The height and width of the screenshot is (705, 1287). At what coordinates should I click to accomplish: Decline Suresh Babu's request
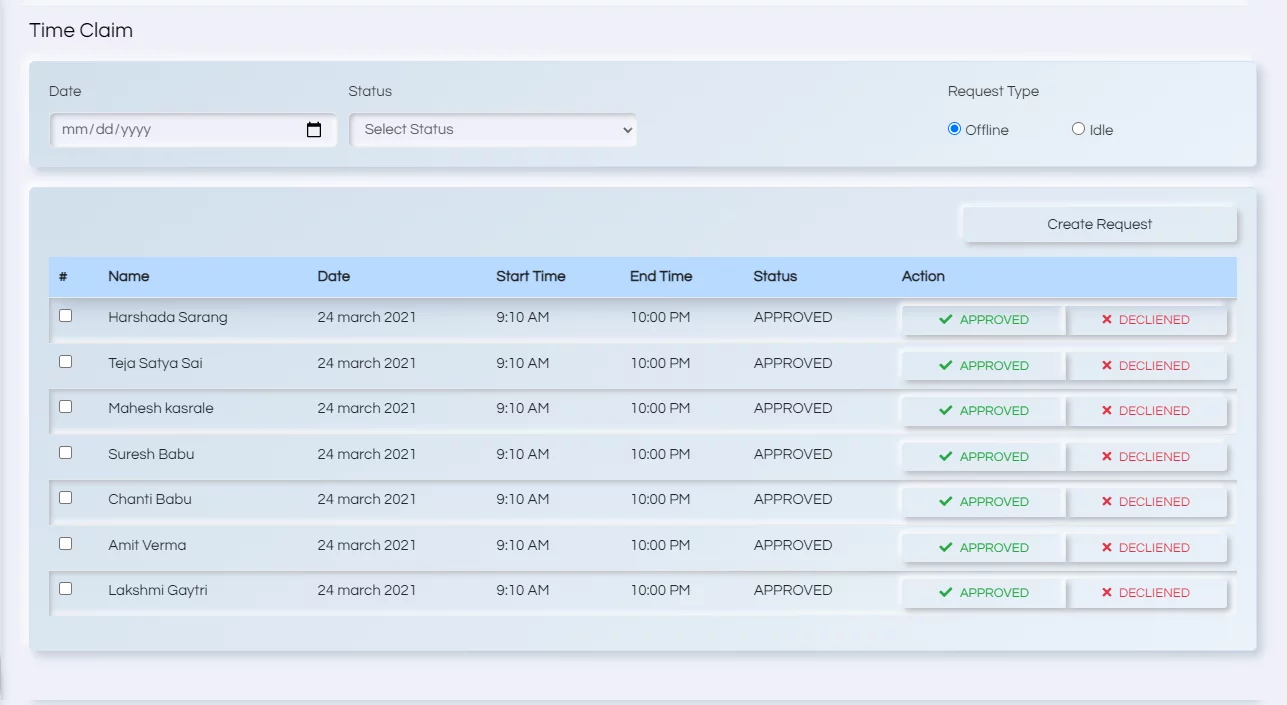pyautogui.click(x=1146, y=457)
